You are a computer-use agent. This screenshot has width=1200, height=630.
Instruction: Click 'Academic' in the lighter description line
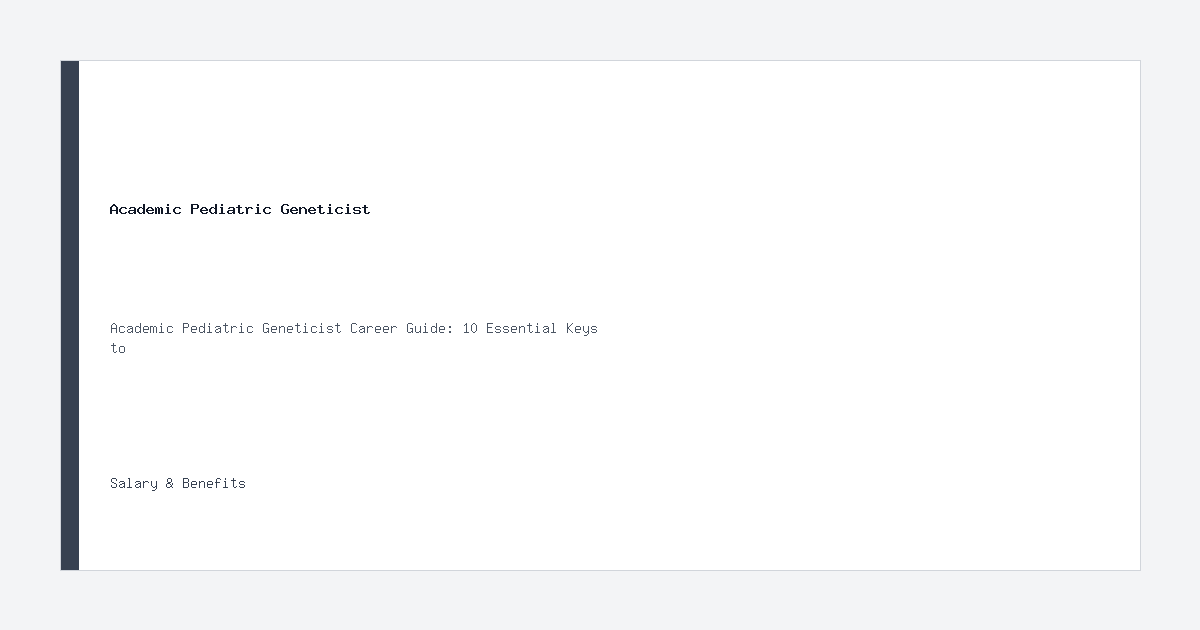[x=142, y=328]
